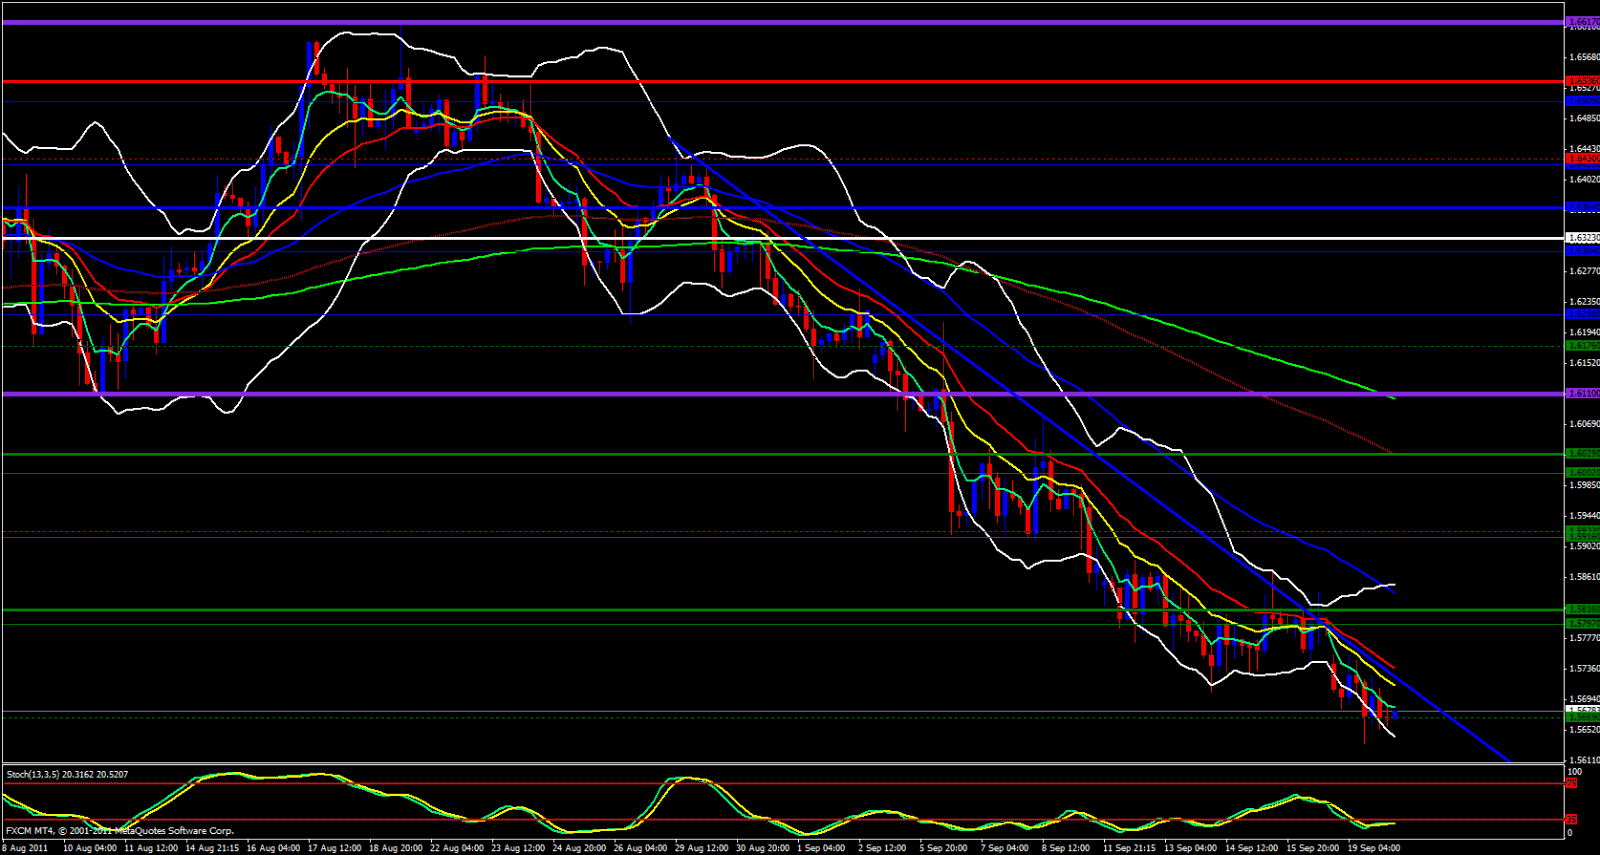The image size is (1600, 855).
Task: Select the red 1.6536 price level tag
Action: click(1582, 81)
